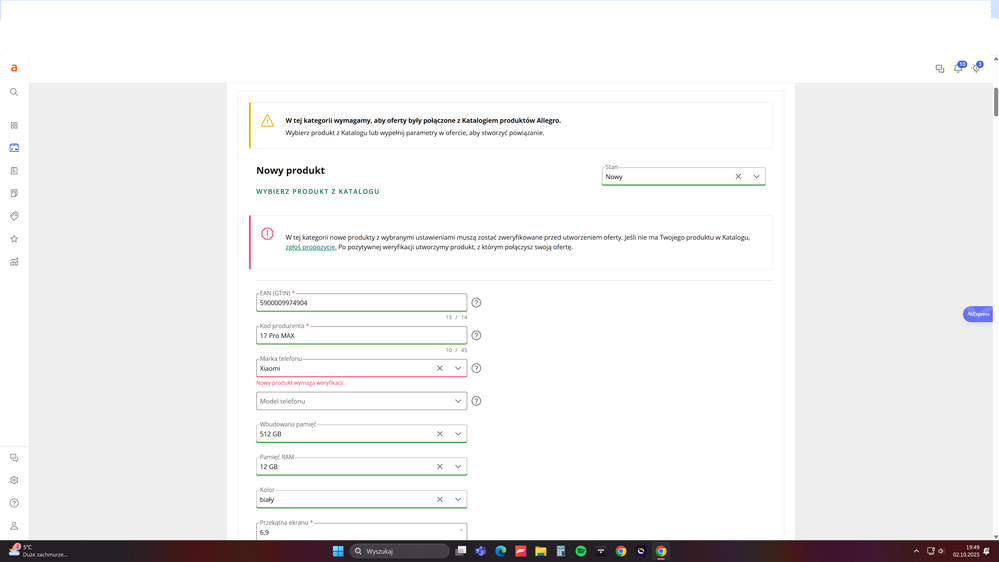
Task: Click the 'zgłoś propozycję' link
Action: pyautogui.click(x=310, y=247)
